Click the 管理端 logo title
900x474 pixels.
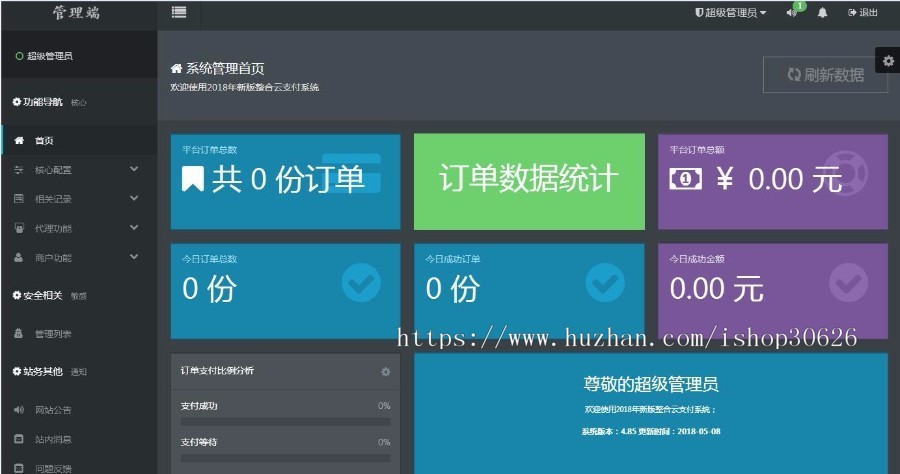click(x=77, y=13)
